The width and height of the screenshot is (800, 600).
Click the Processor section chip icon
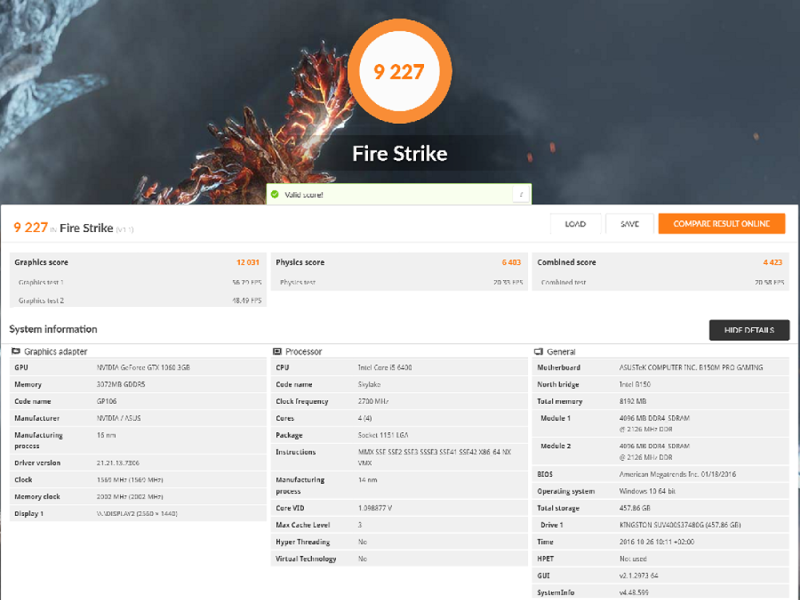(x=277, y=351)
